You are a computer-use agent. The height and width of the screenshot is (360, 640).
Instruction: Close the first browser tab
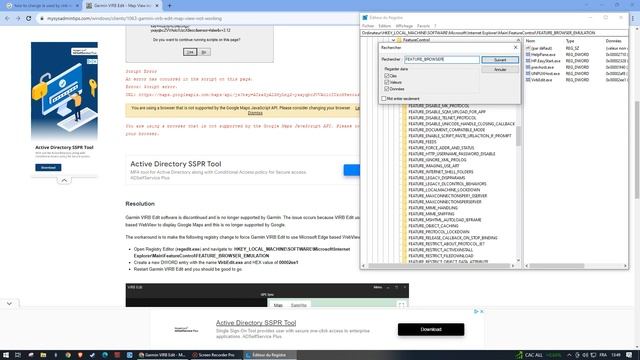(x=77, y=6)
